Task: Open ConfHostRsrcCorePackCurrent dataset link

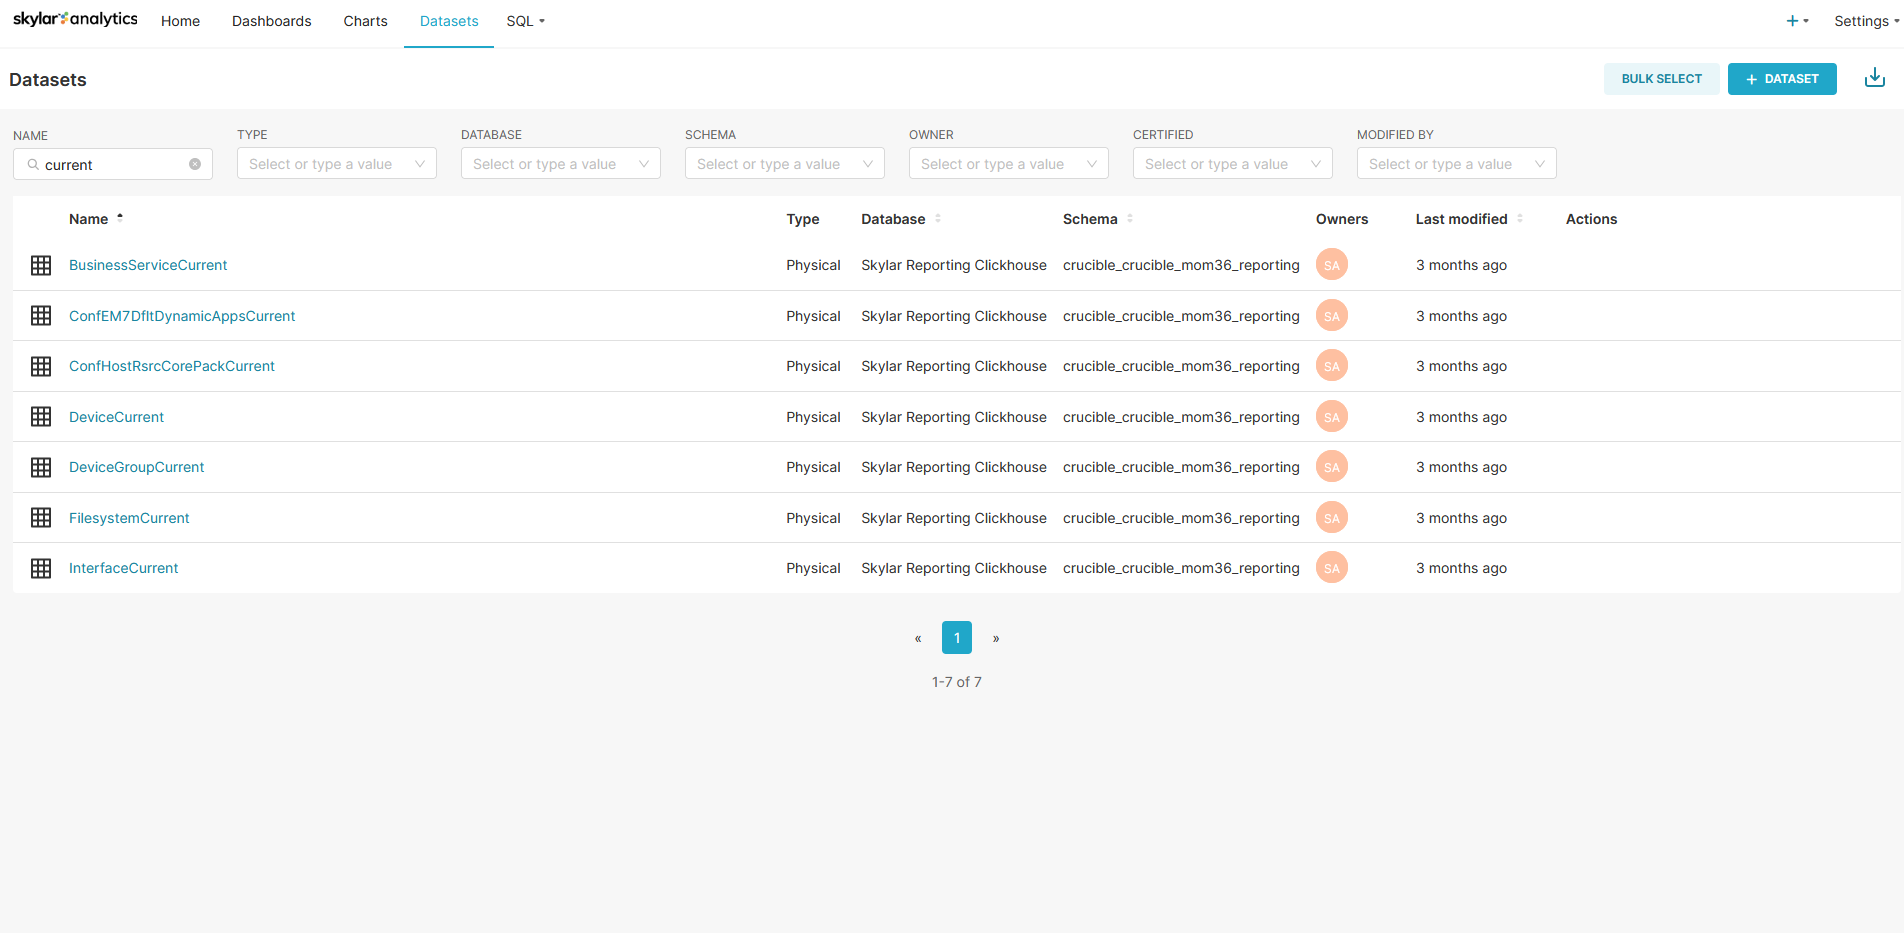Action: point(172,366)
